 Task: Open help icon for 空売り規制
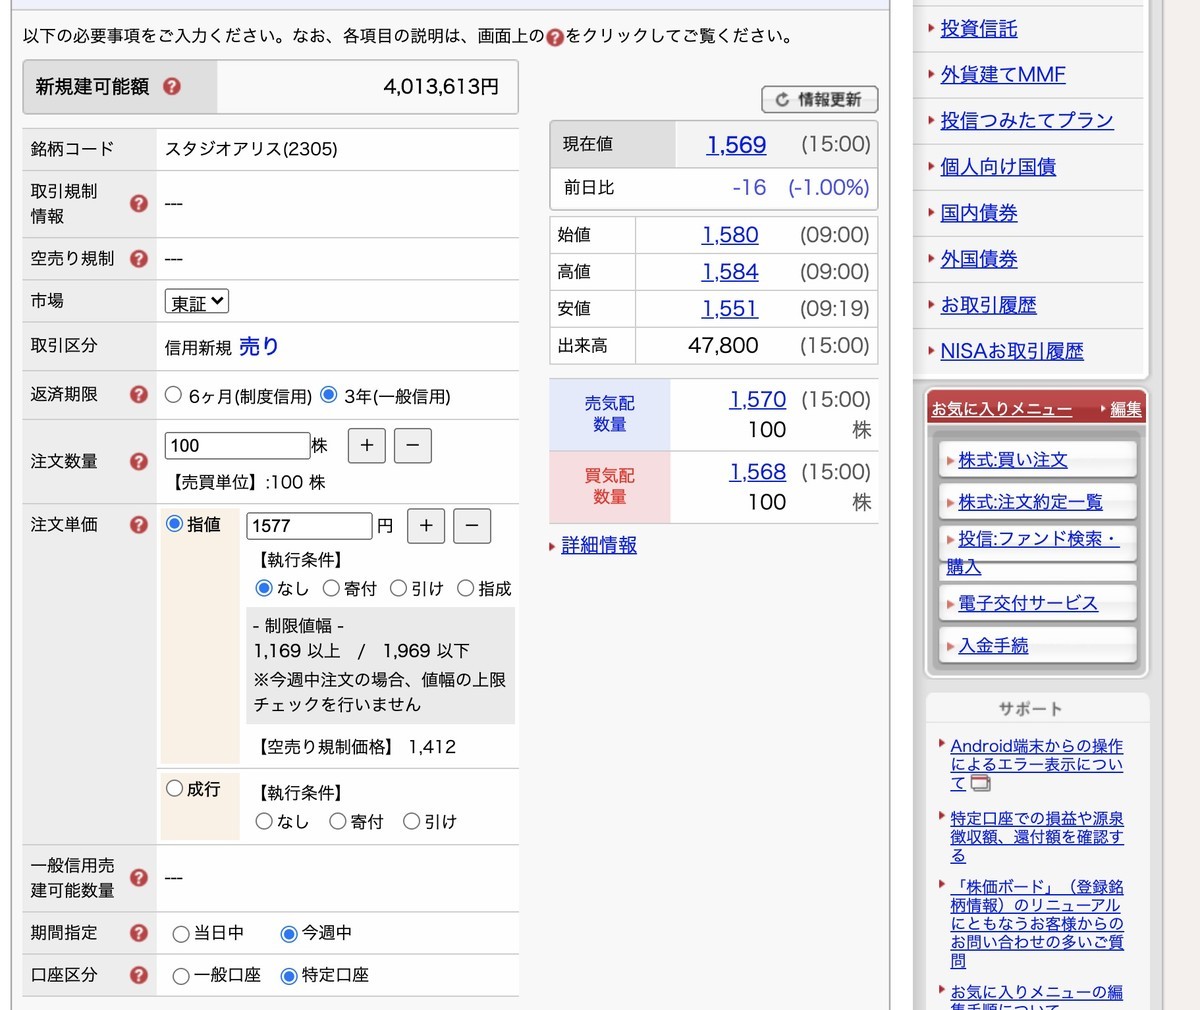click(x=139, y=259)
